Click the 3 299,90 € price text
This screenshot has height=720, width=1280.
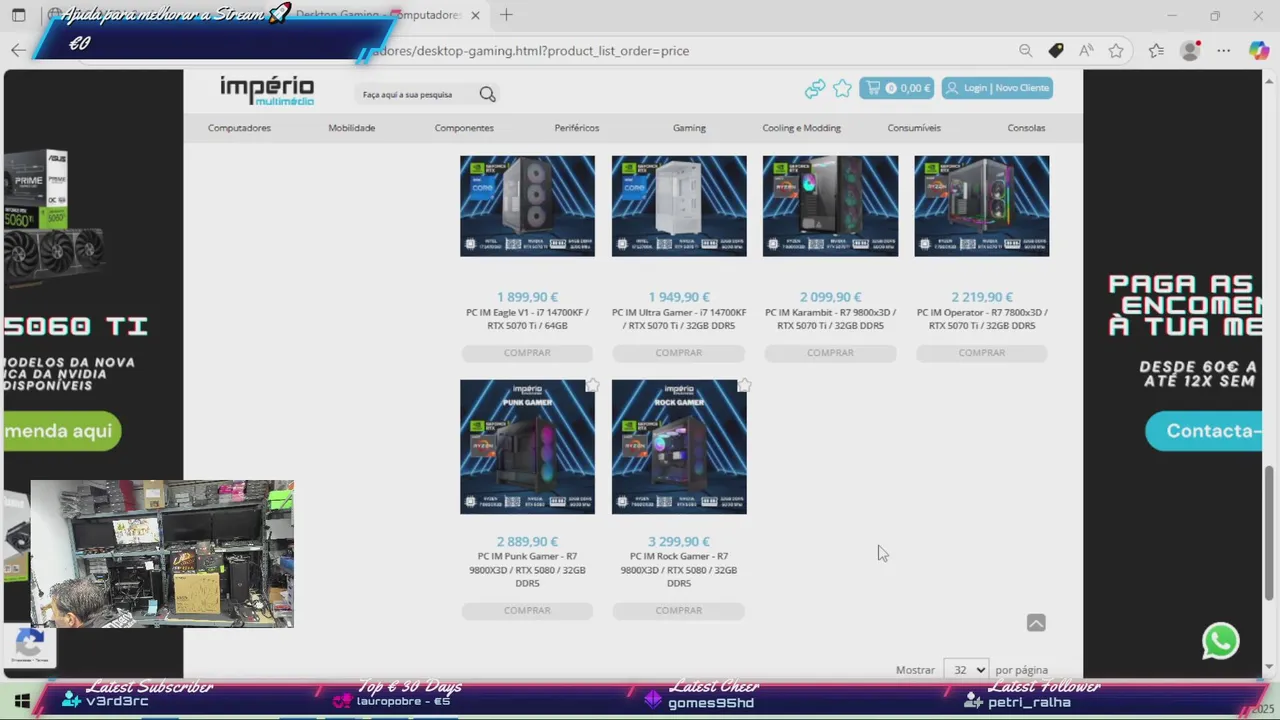(679, 542)
